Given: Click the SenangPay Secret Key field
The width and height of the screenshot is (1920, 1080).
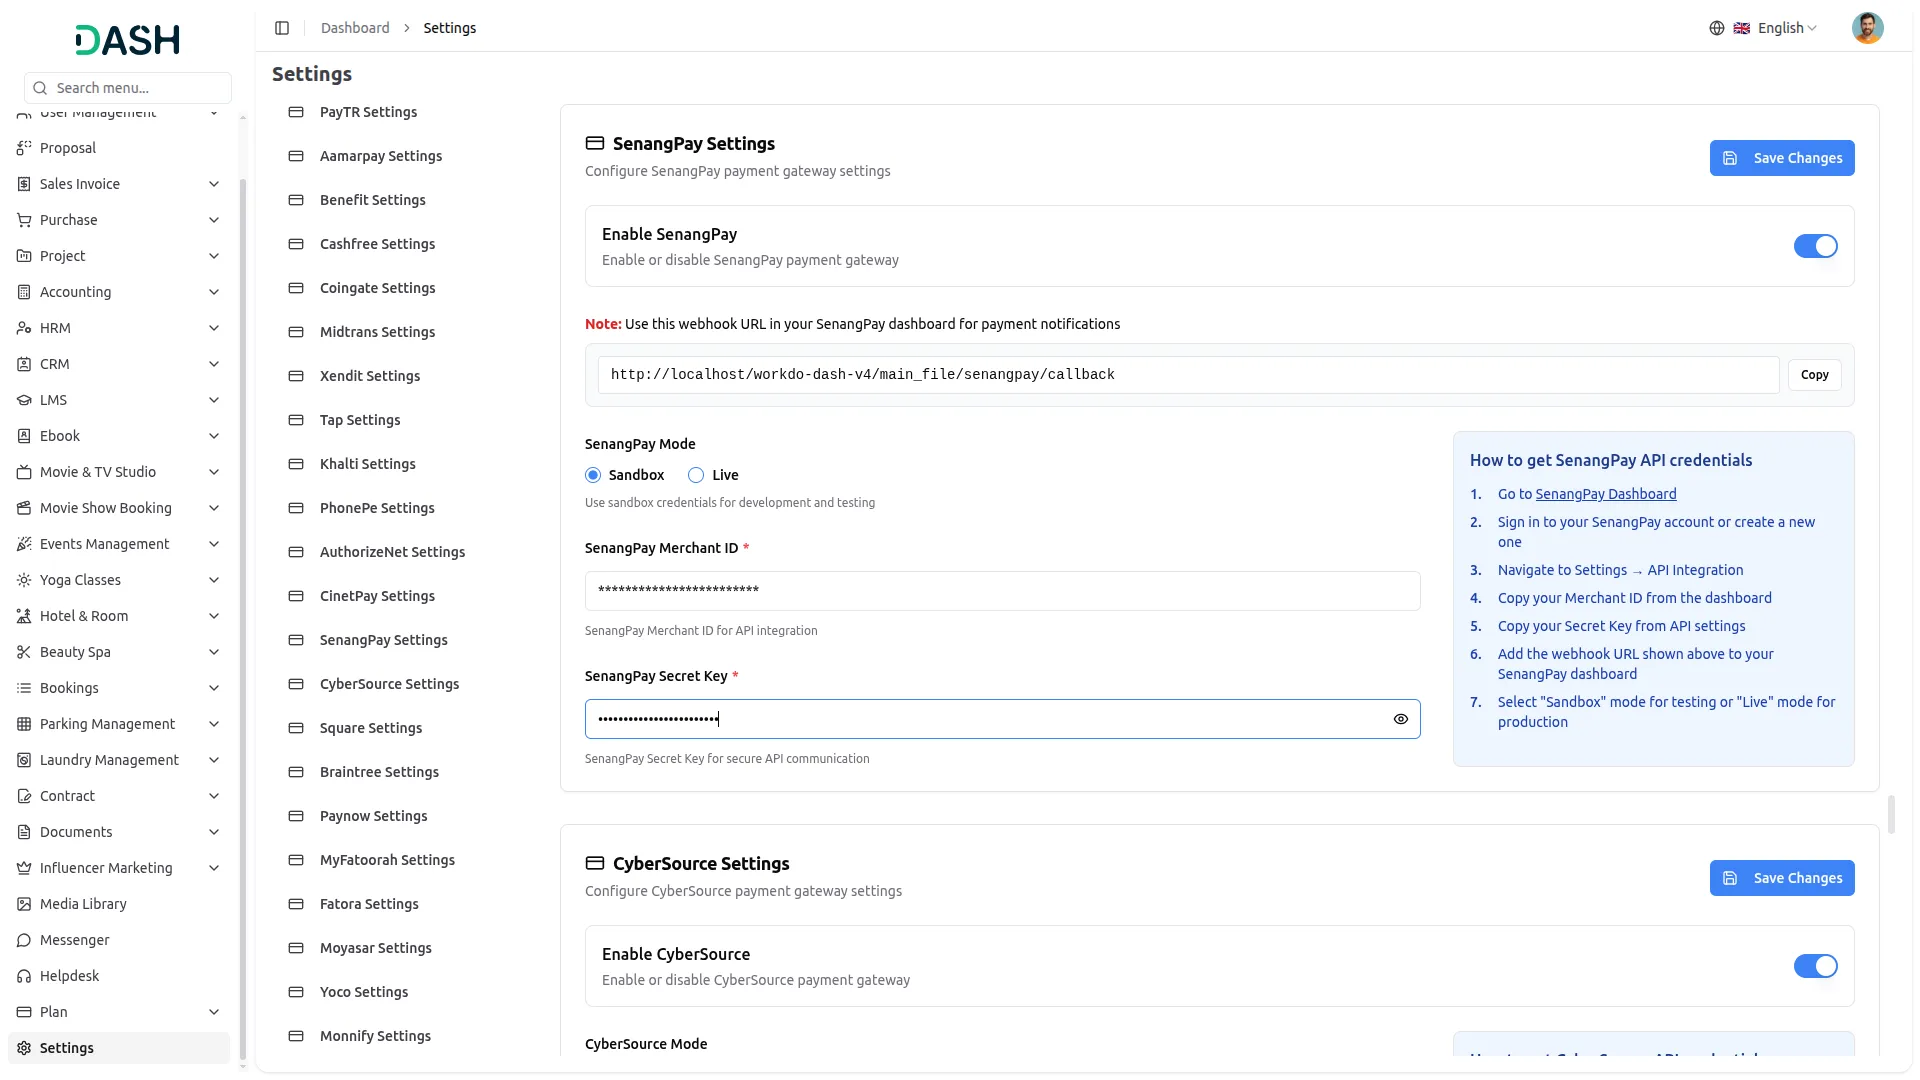Looking at the screenshot, I should pyautogui.click(x=1002, y=719).
